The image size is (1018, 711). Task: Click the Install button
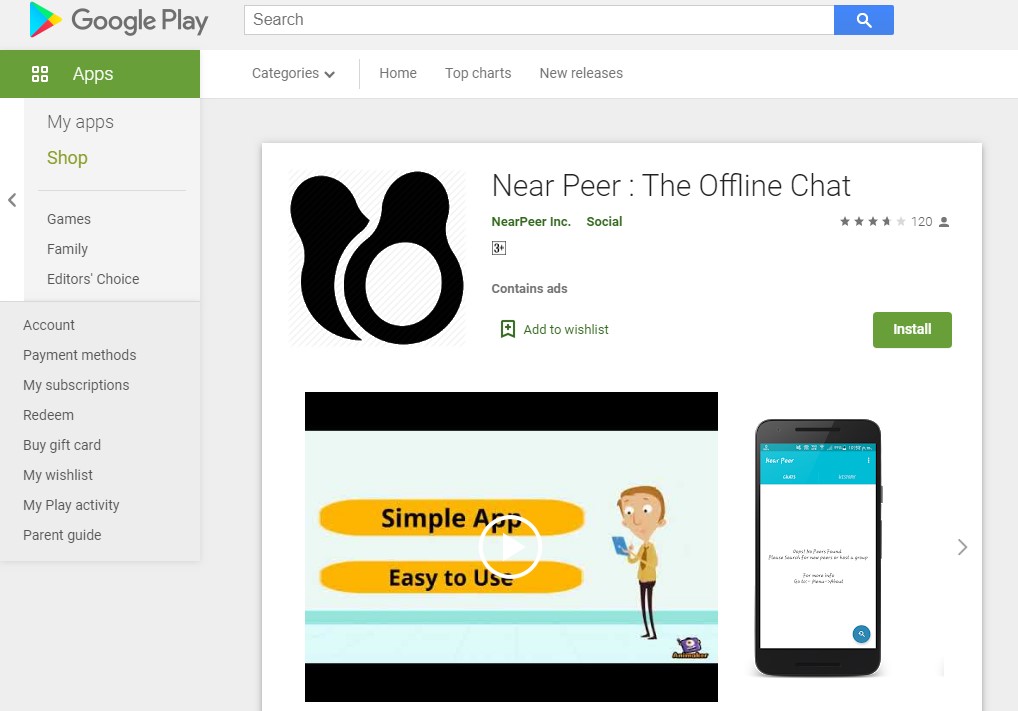pyautogui.click(x=912, y=330)
